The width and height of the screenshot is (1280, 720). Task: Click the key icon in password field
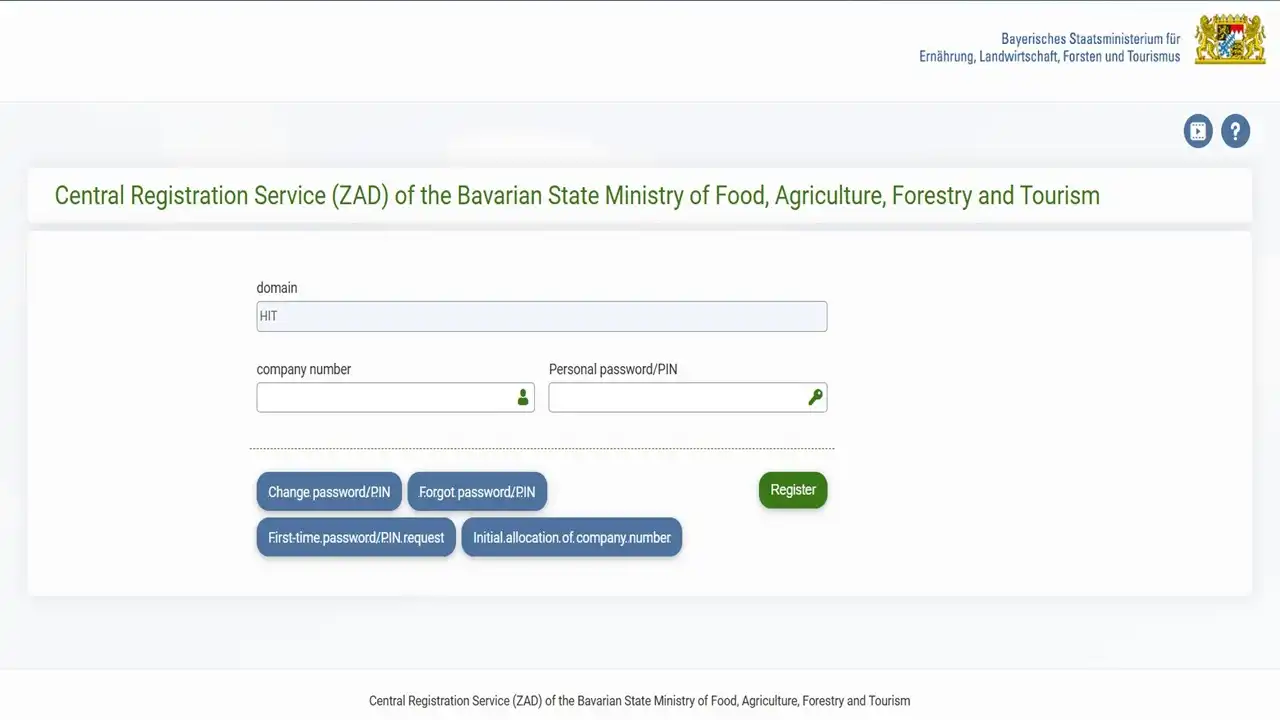[x=815, y=397]
